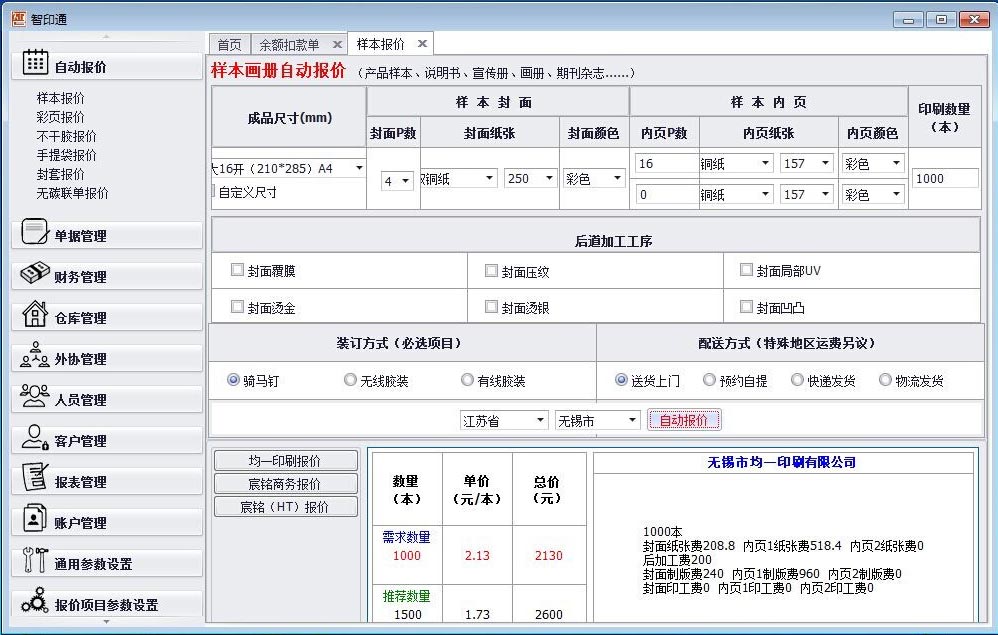Click the money icon for 财务管理

coord(35,274)
